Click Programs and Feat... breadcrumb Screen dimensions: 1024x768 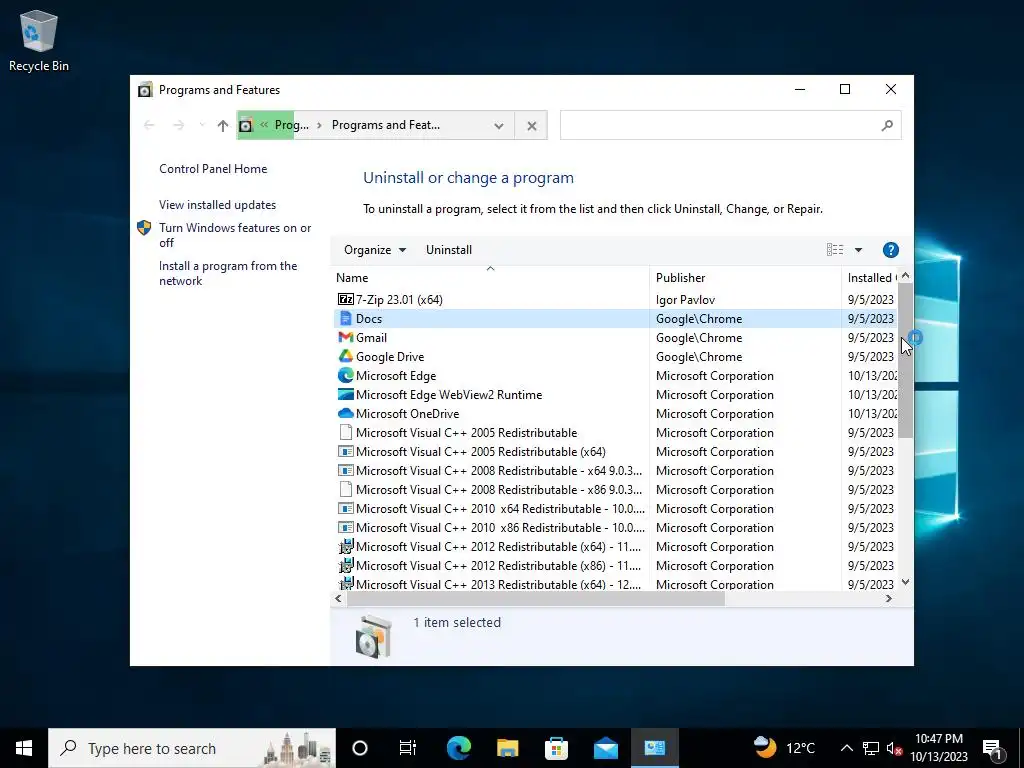pyautogui.click(x=386, y=125)
